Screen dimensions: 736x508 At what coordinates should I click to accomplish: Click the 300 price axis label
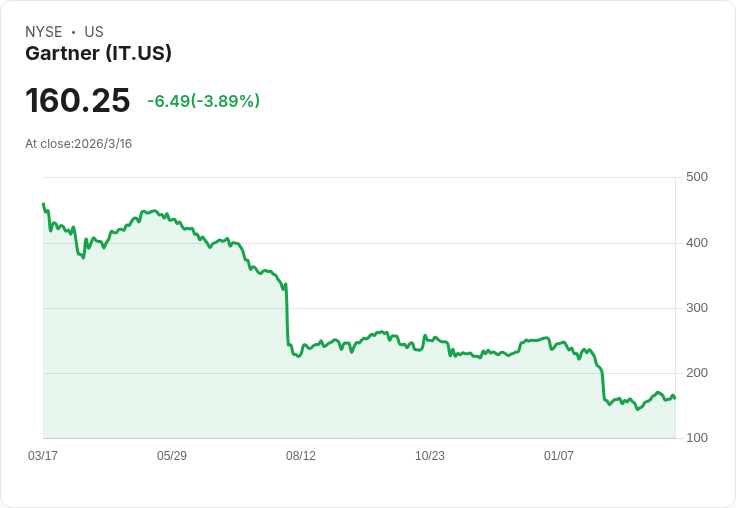tap(697, 308)
